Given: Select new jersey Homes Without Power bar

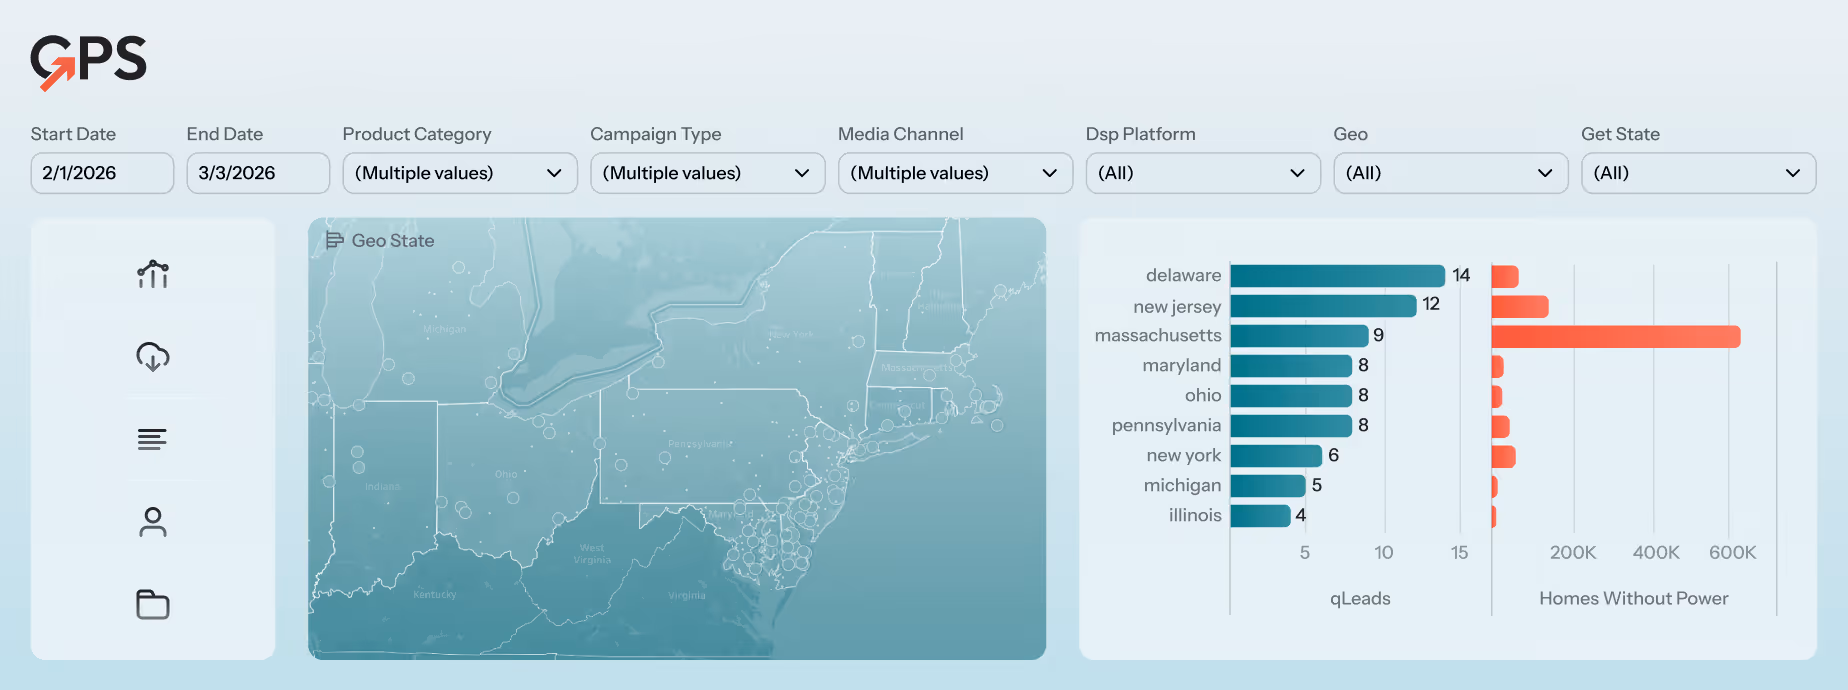Looking at the screenshot, I should point(1520,307).
